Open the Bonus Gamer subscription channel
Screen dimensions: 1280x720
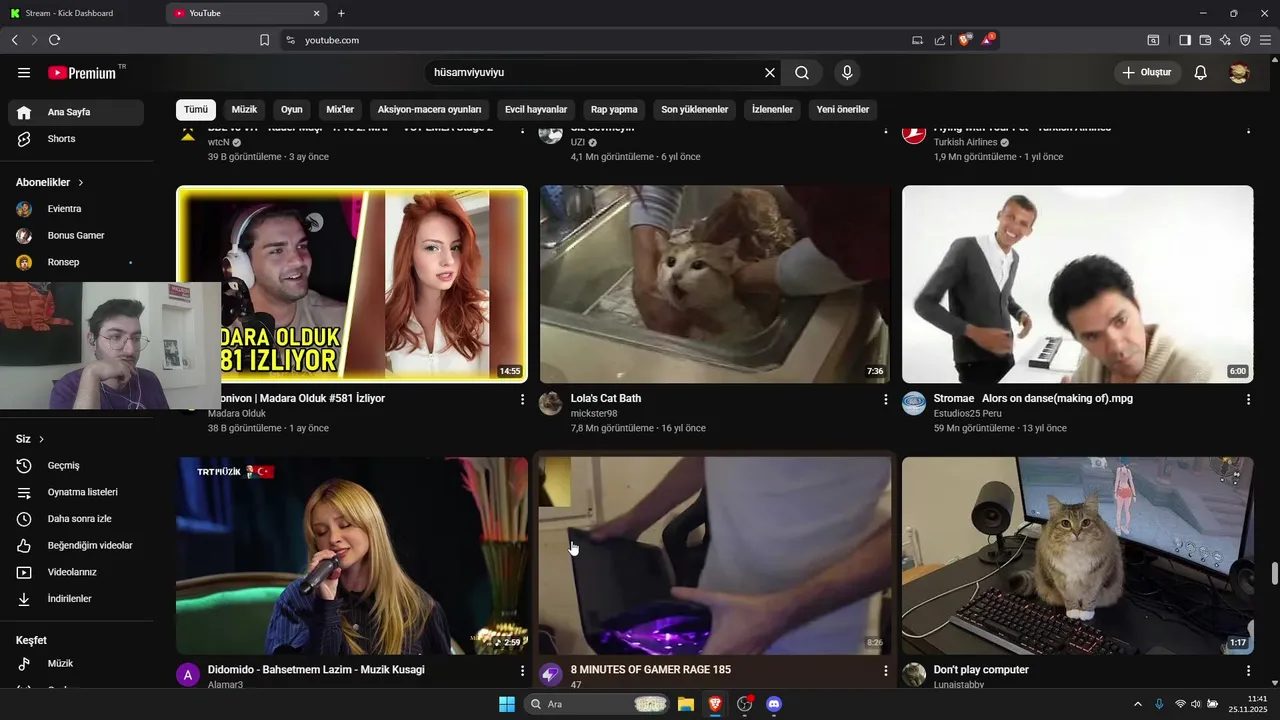(76, 236)
